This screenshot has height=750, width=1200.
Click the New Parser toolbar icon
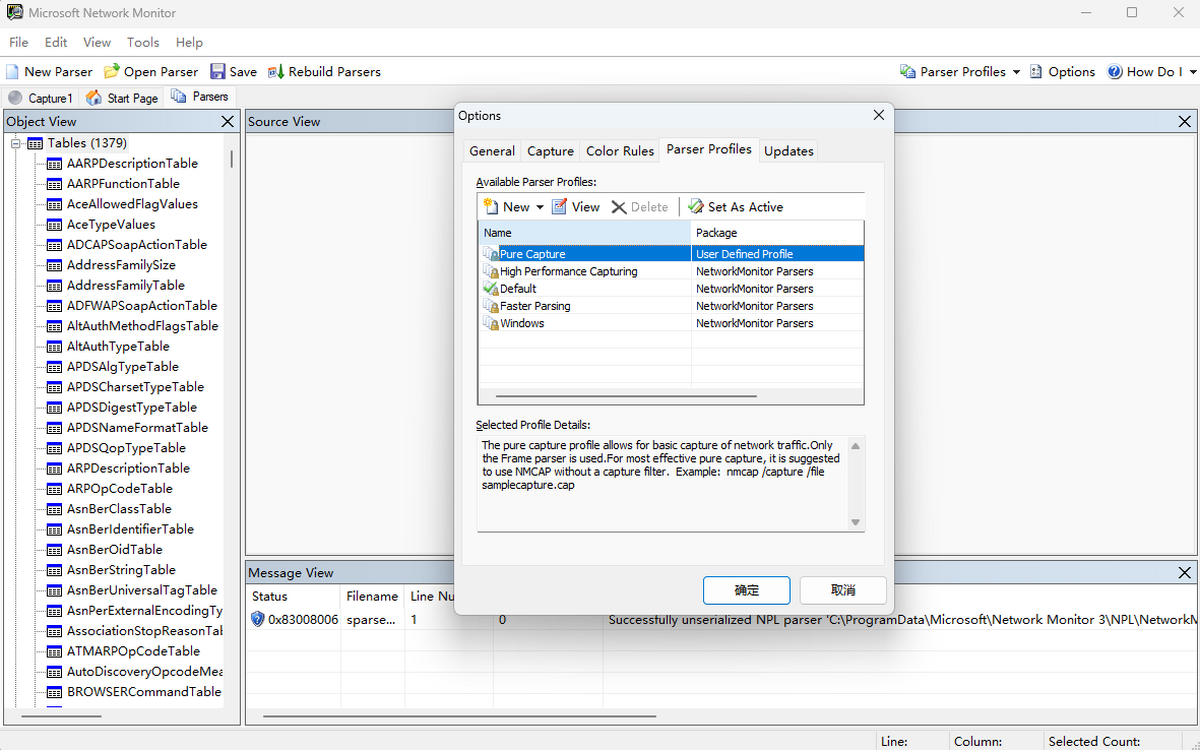pyautogui.click(x=12, y=72)
